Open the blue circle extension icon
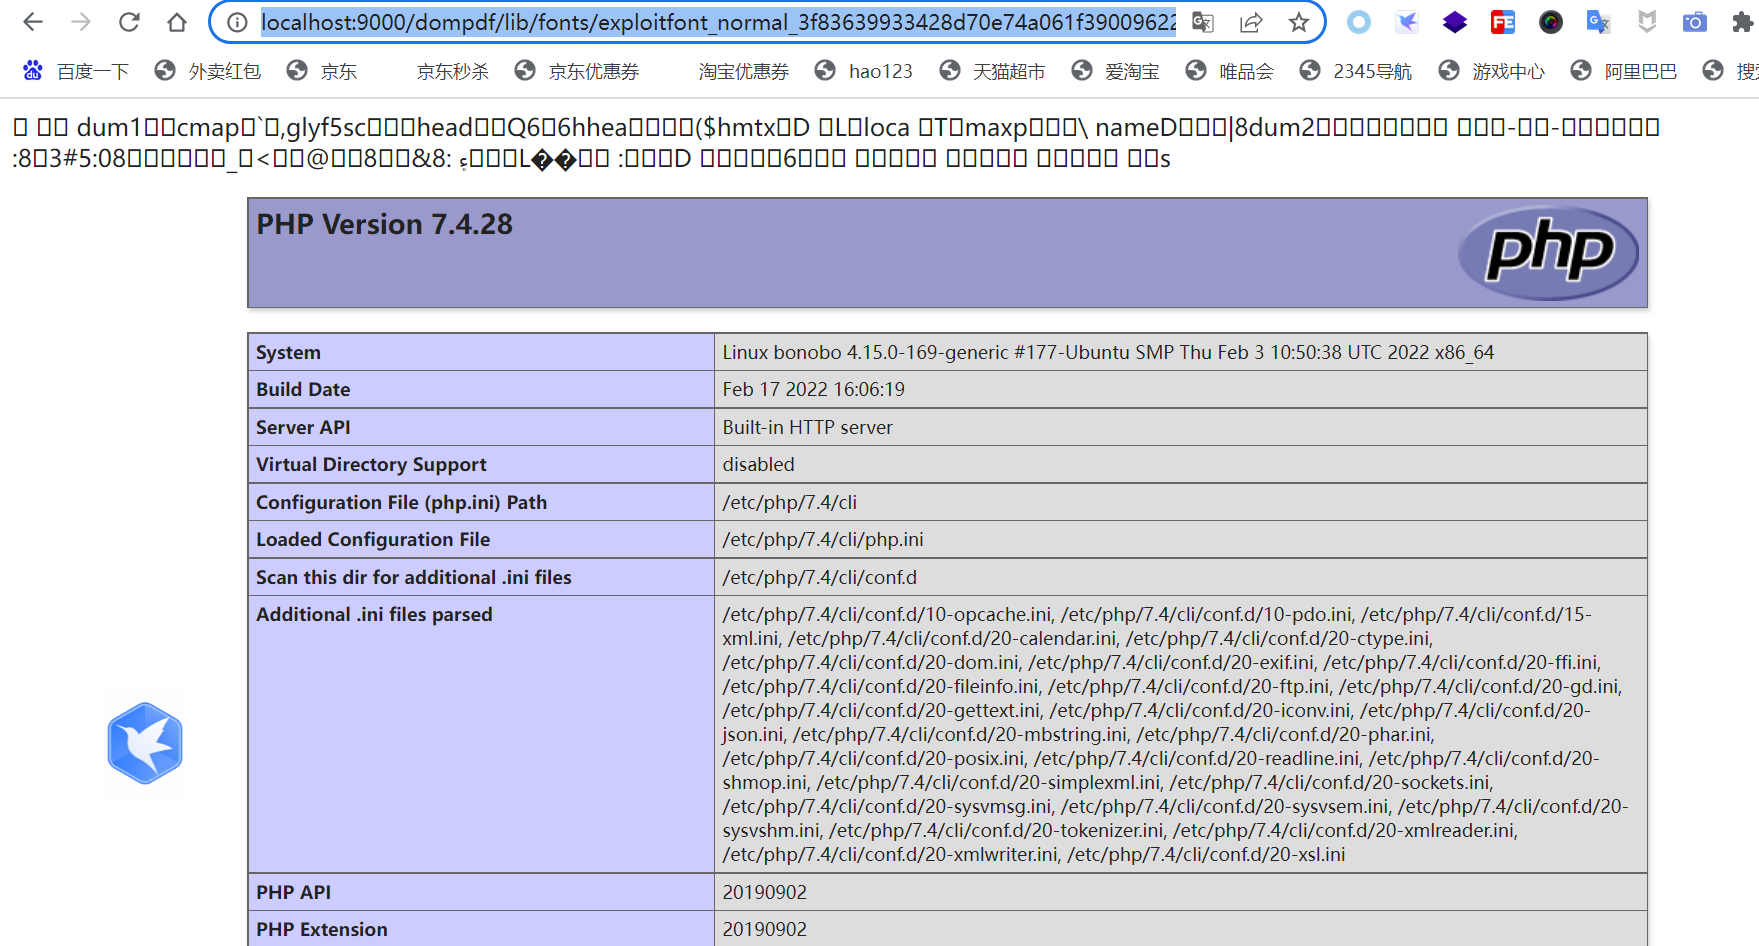 [x=1359, y=22]
